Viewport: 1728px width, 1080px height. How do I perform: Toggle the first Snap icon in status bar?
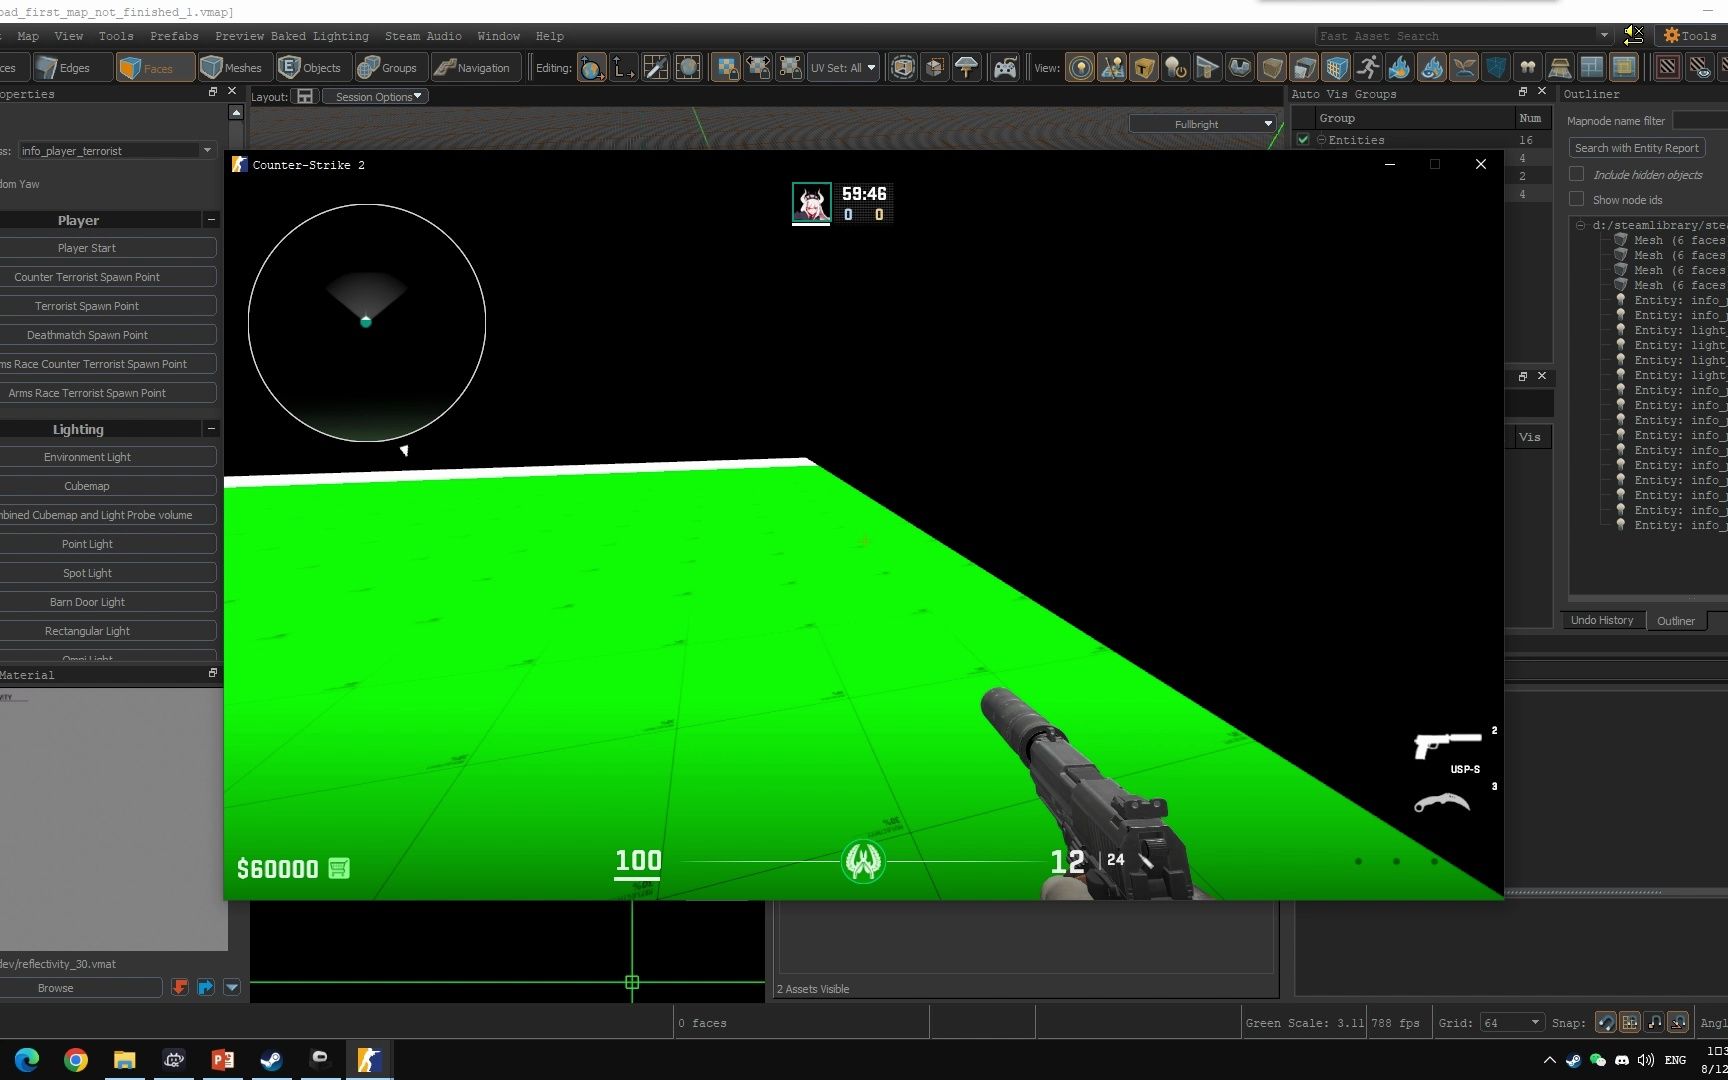[x=1606, y=1022]
